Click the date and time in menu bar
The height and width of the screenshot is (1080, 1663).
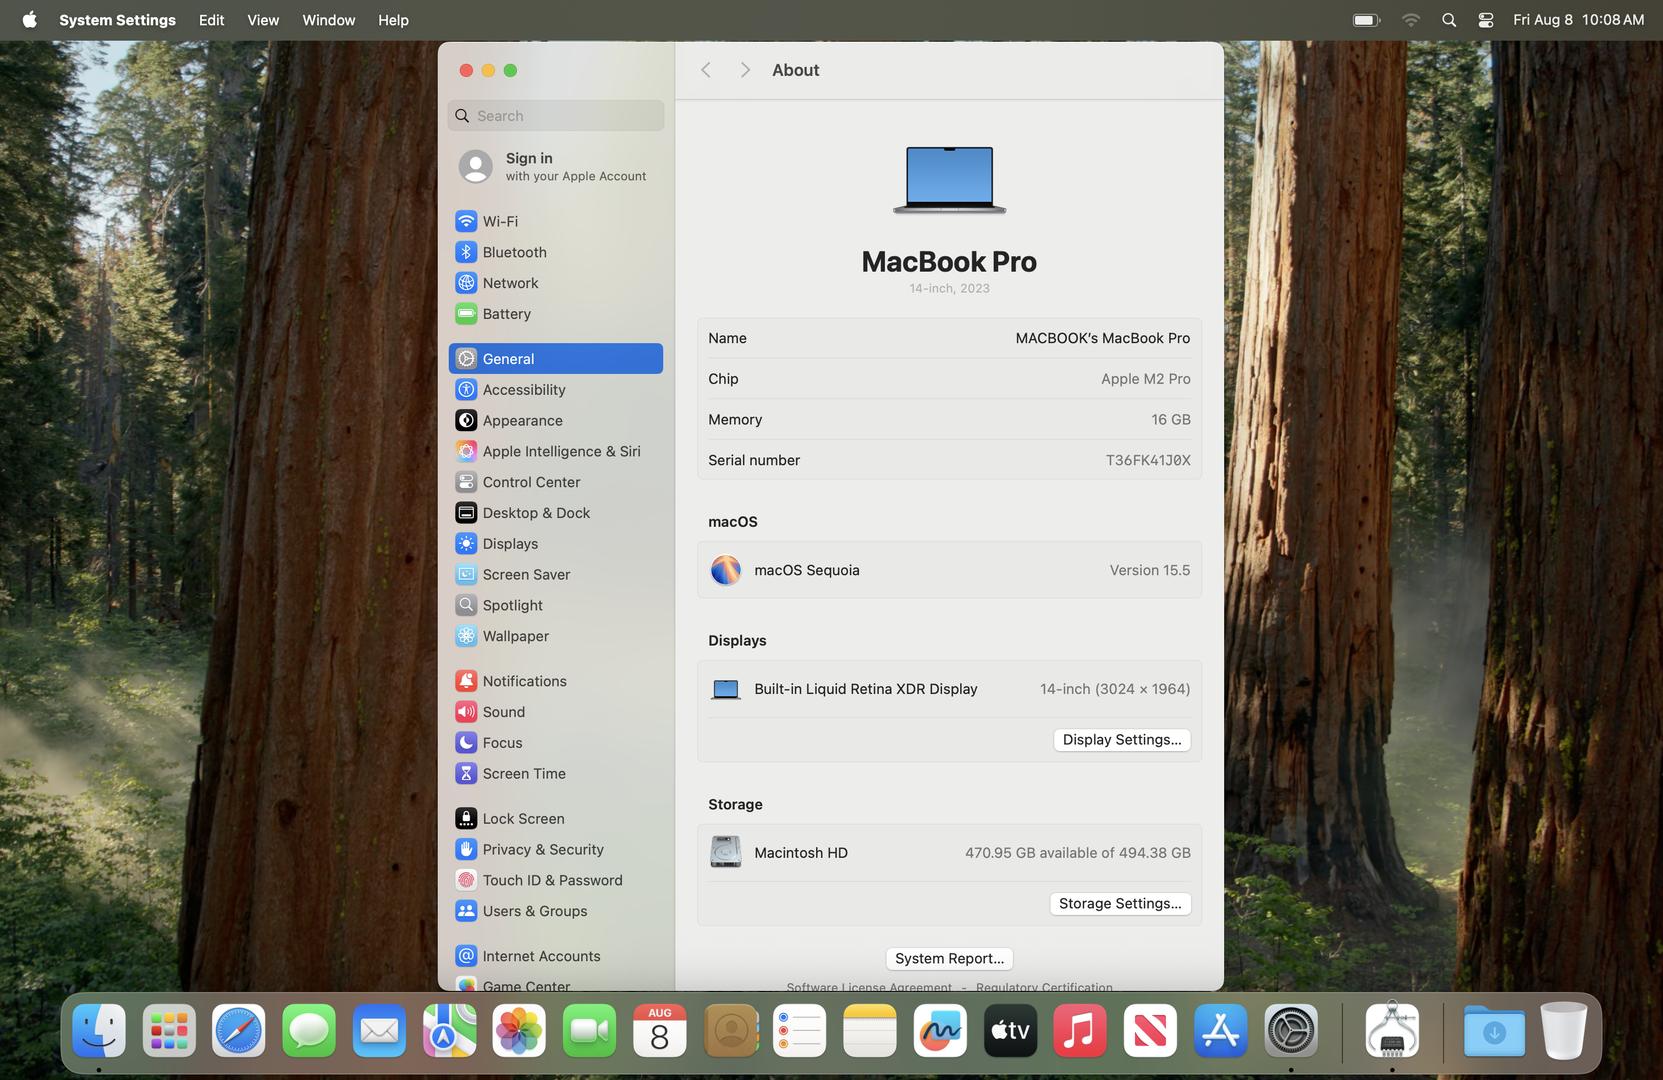[x=1578, y=20]
